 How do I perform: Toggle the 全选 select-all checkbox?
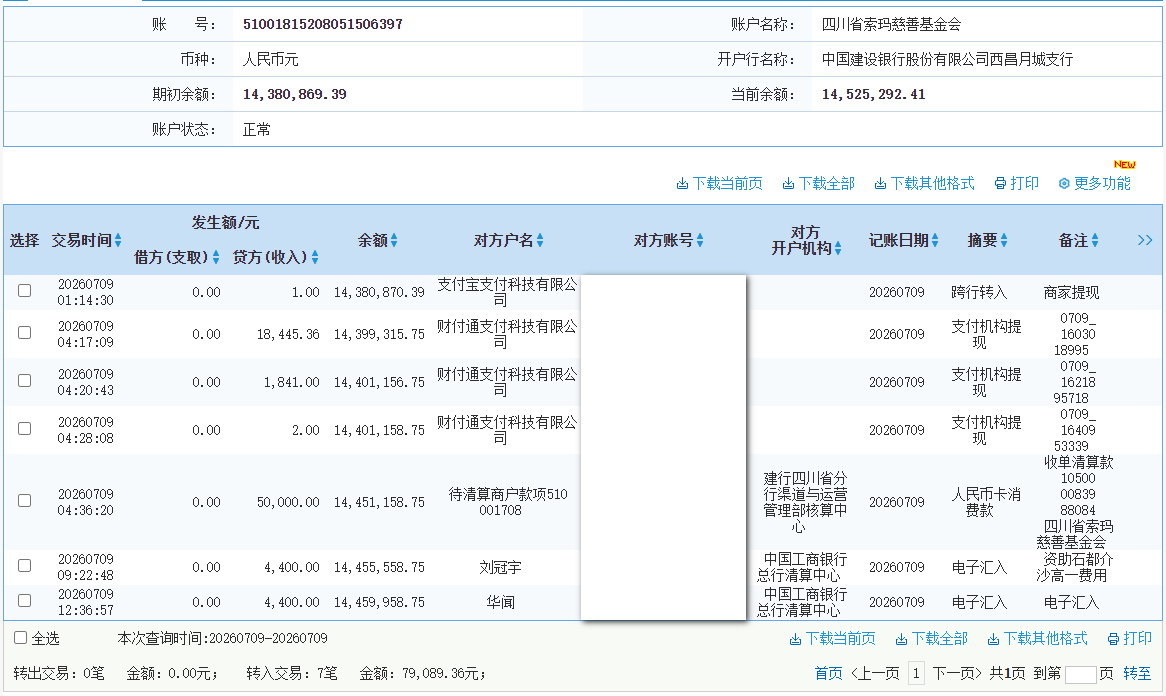[21, 638]
